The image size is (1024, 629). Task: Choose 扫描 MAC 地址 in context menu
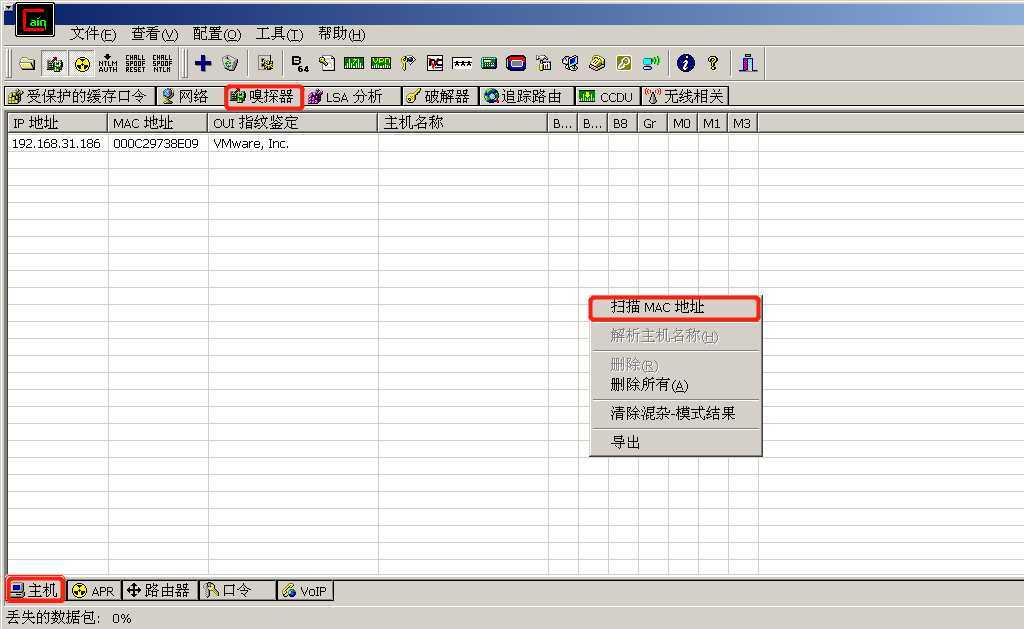(675, 307)
